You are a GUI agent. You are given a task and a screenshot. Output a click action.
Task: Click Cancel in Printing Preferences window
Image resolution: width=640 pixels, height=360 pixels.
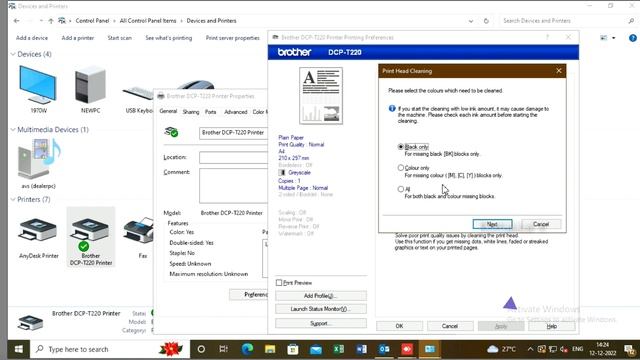pos(450,326)
